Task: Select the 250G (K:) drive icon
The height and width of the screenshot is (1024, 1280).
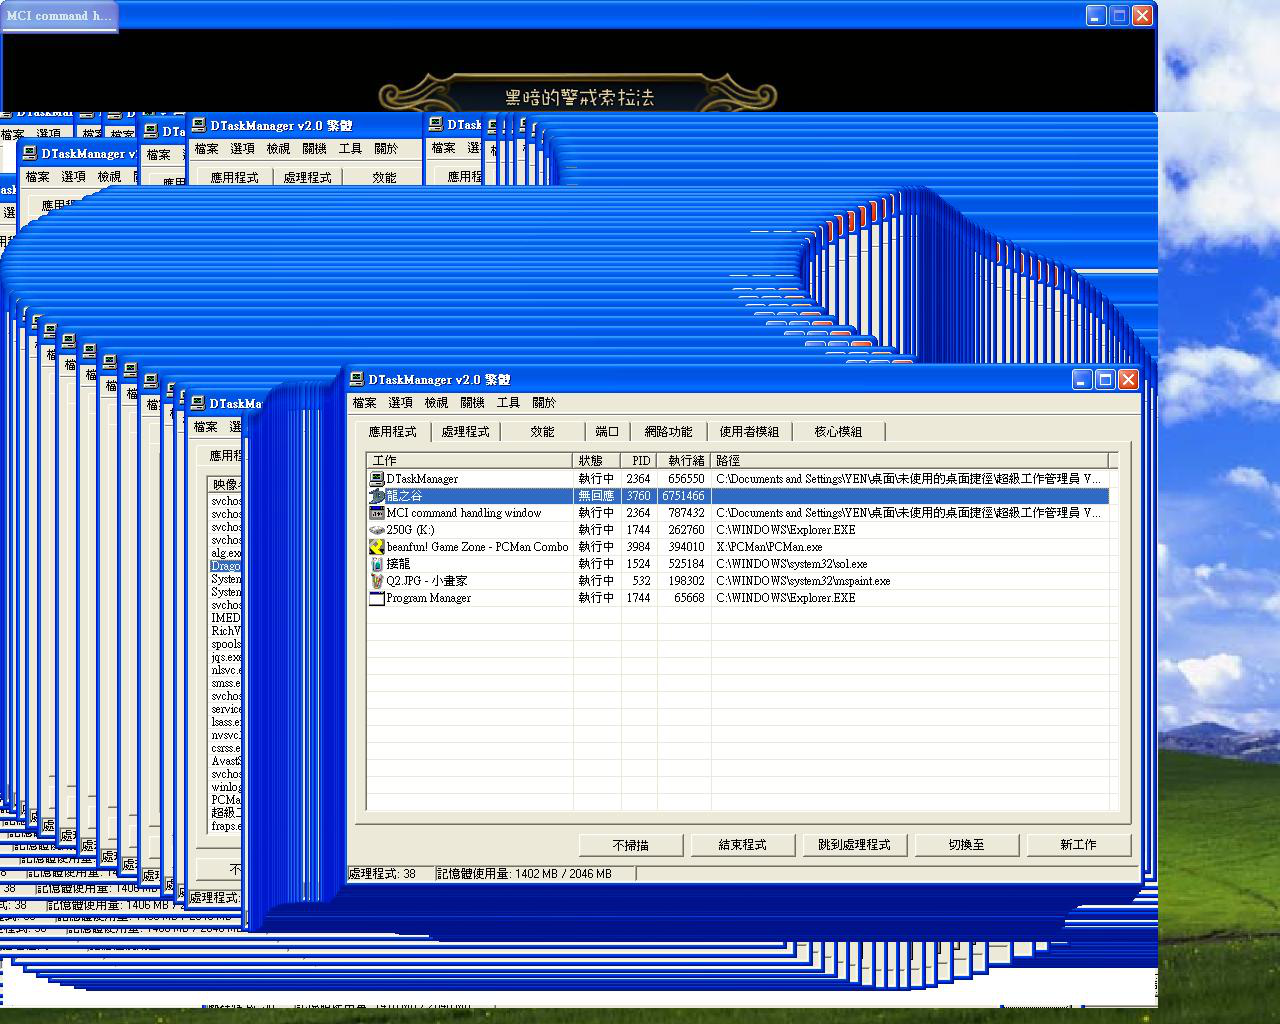Action: point(377,530)
